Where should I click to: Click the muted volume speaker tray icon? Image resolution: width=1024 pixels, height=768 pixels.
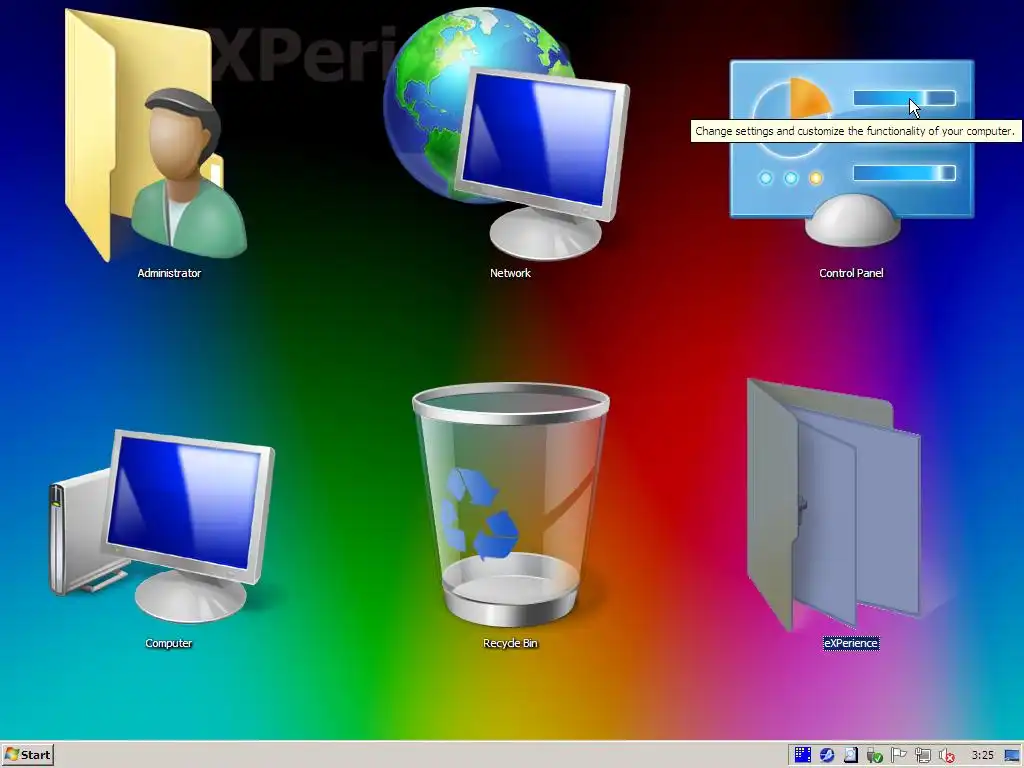tap(946, 755)
